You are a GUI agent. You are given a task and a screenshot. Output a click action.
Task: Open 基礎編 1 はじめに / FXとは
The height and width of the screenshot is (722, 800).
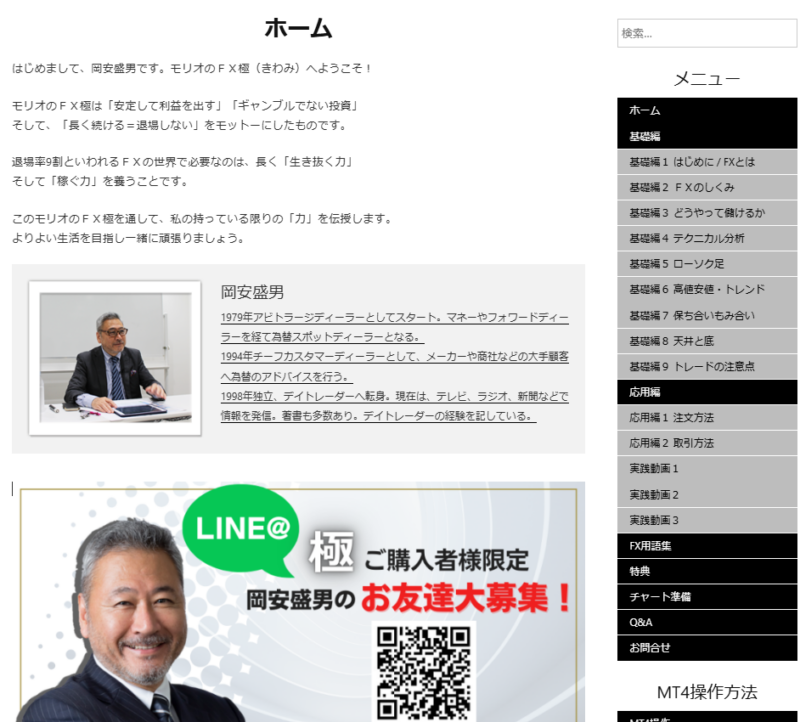click(707, 162)
